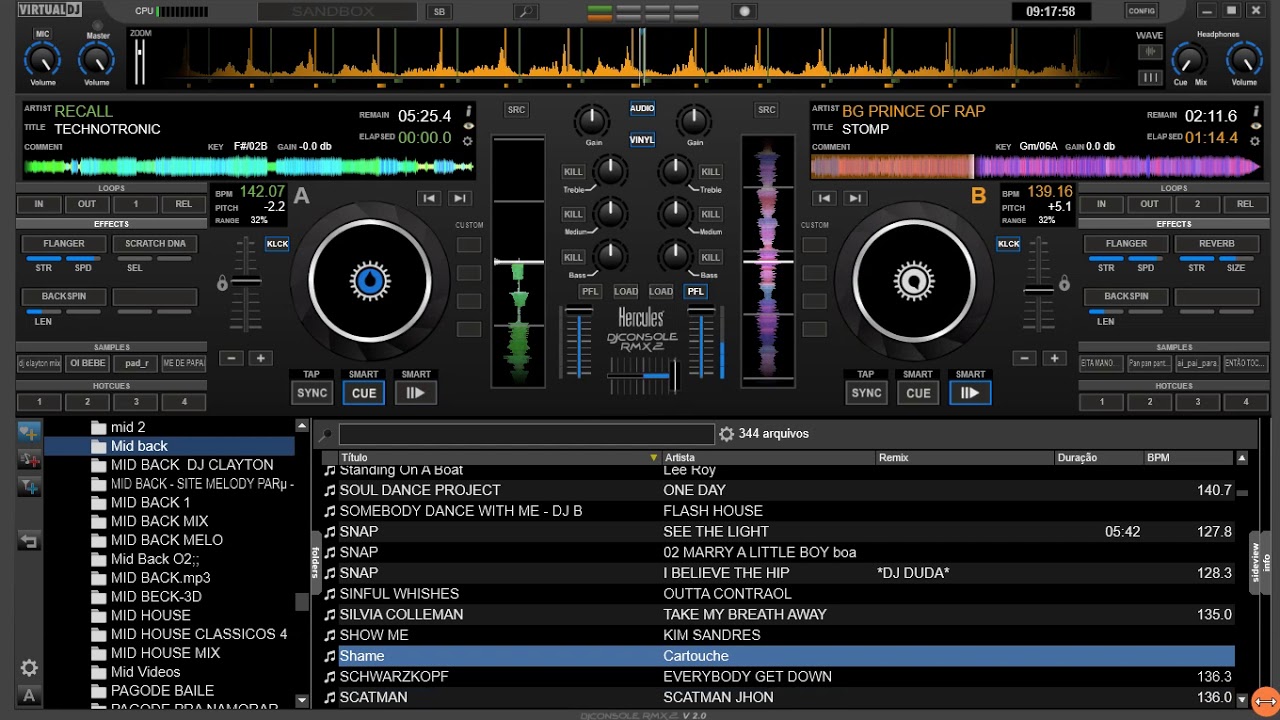This screenshot has width=1280, height=720.
Task: Select the MID HOUSE folder
Action: [151, 615]
